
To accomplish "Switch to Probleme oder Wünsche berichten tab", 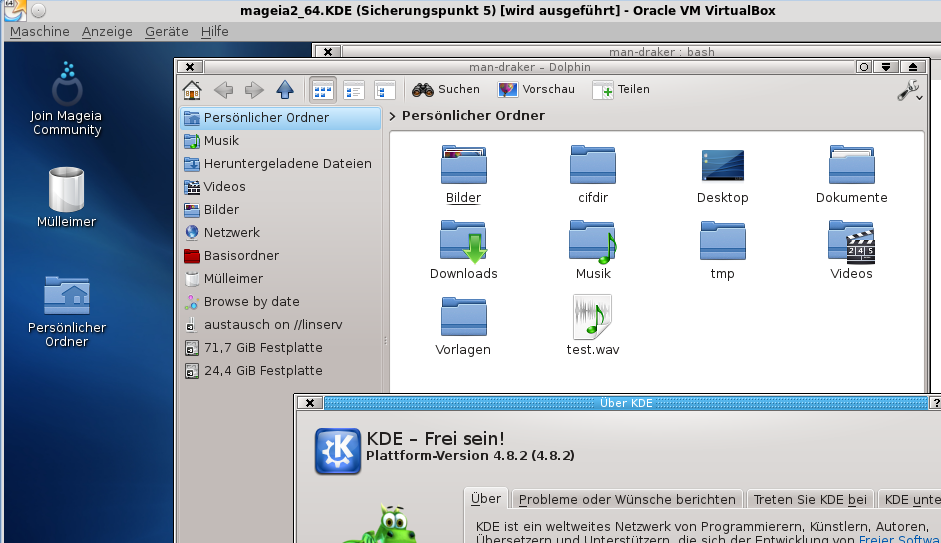I will tap(627, 500).
